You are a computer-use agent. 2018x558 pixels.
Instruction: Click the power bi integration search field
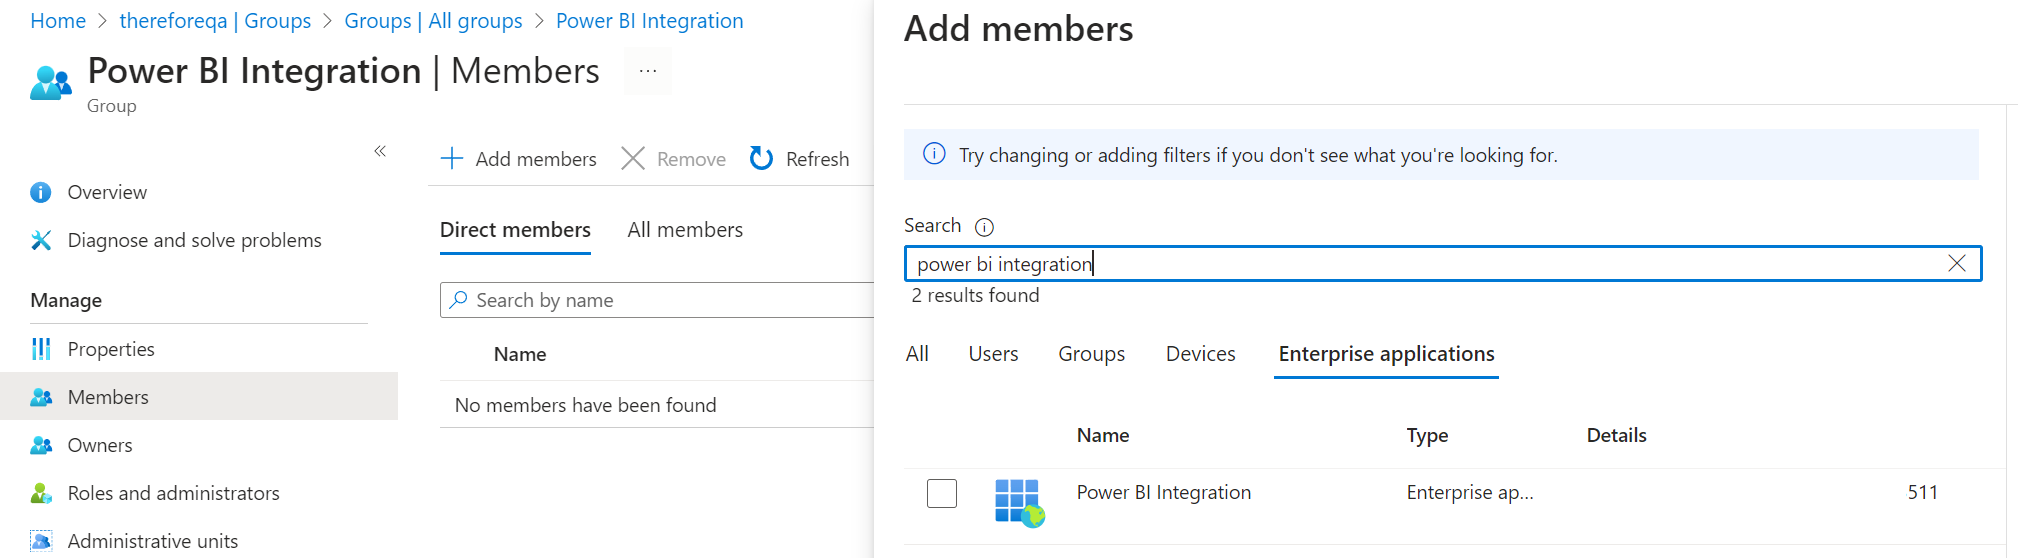[x=1443, y=263]
